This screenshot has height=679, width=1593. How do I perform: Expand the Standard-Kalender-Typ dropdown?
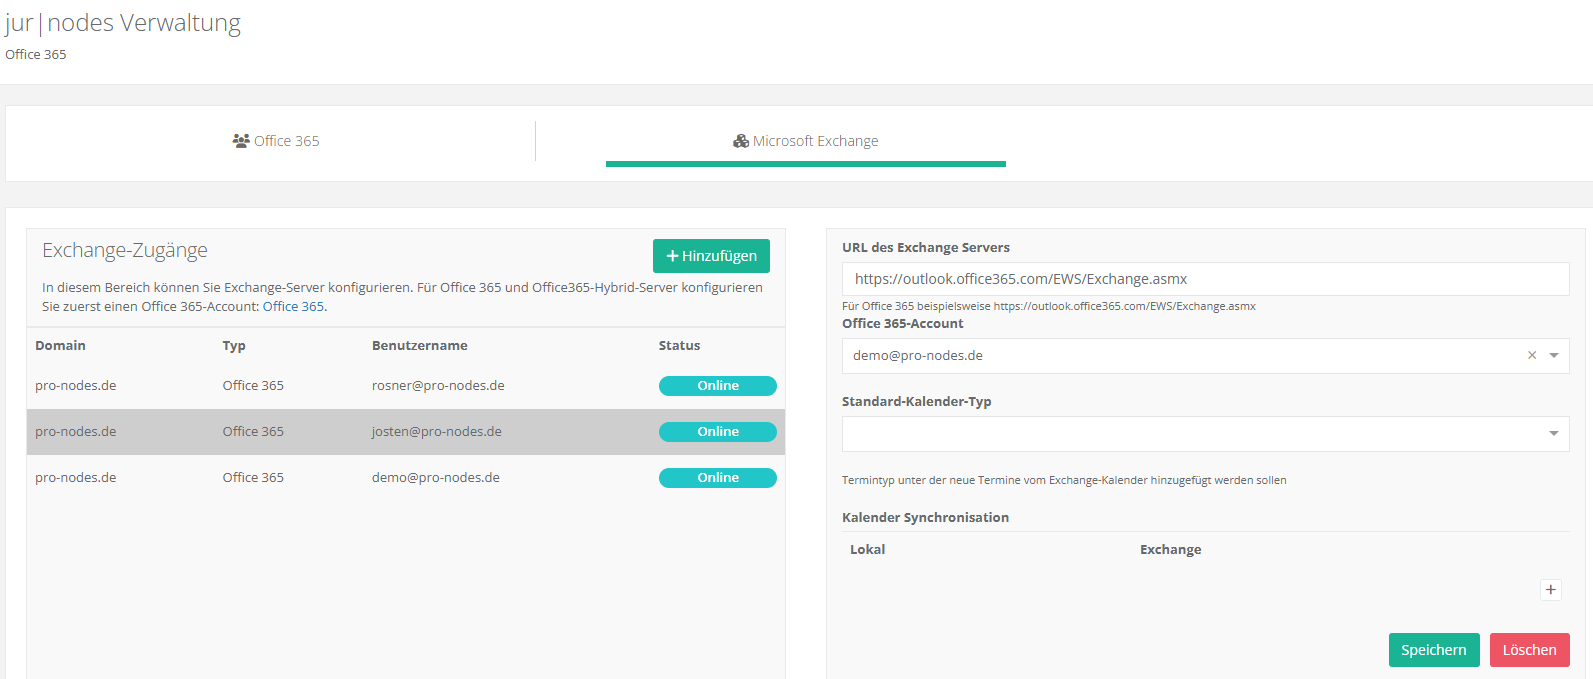click(x=1553, y=434)
